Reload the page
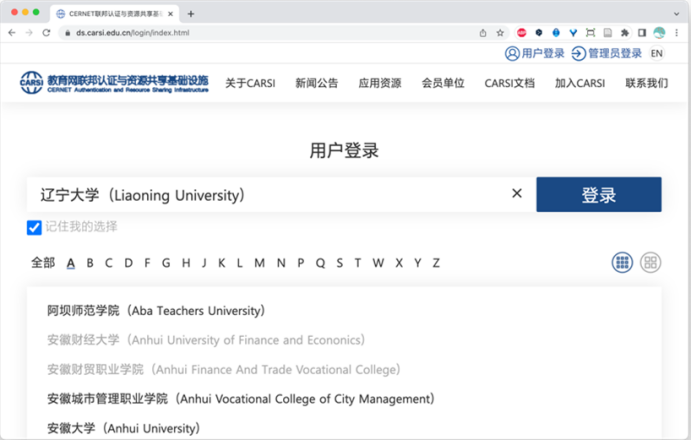Viewport: 692px width, 441px height. tap(46, 33)
